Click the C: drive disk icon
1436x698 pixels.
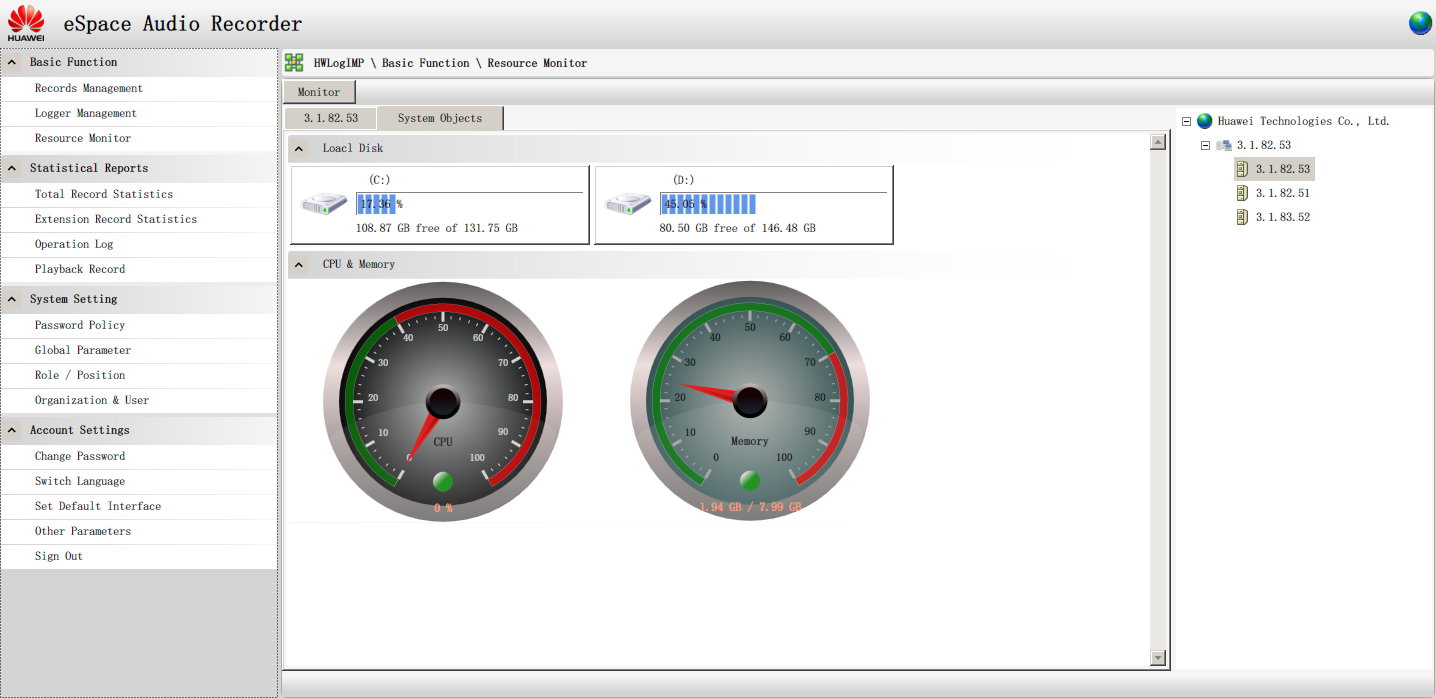click(x=325, y=205)
